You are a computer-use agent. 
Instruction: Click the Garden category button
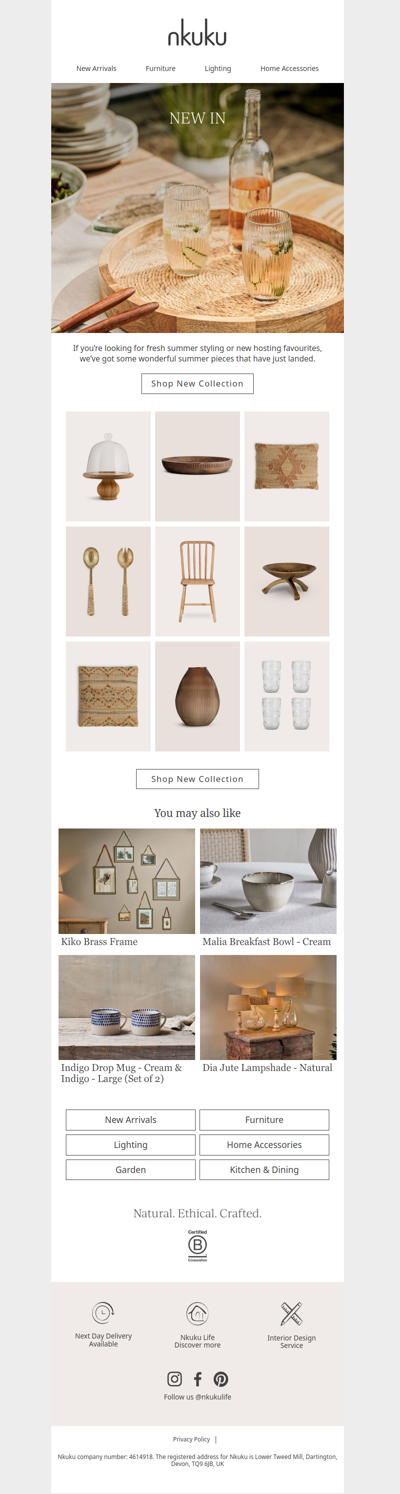131,1170
